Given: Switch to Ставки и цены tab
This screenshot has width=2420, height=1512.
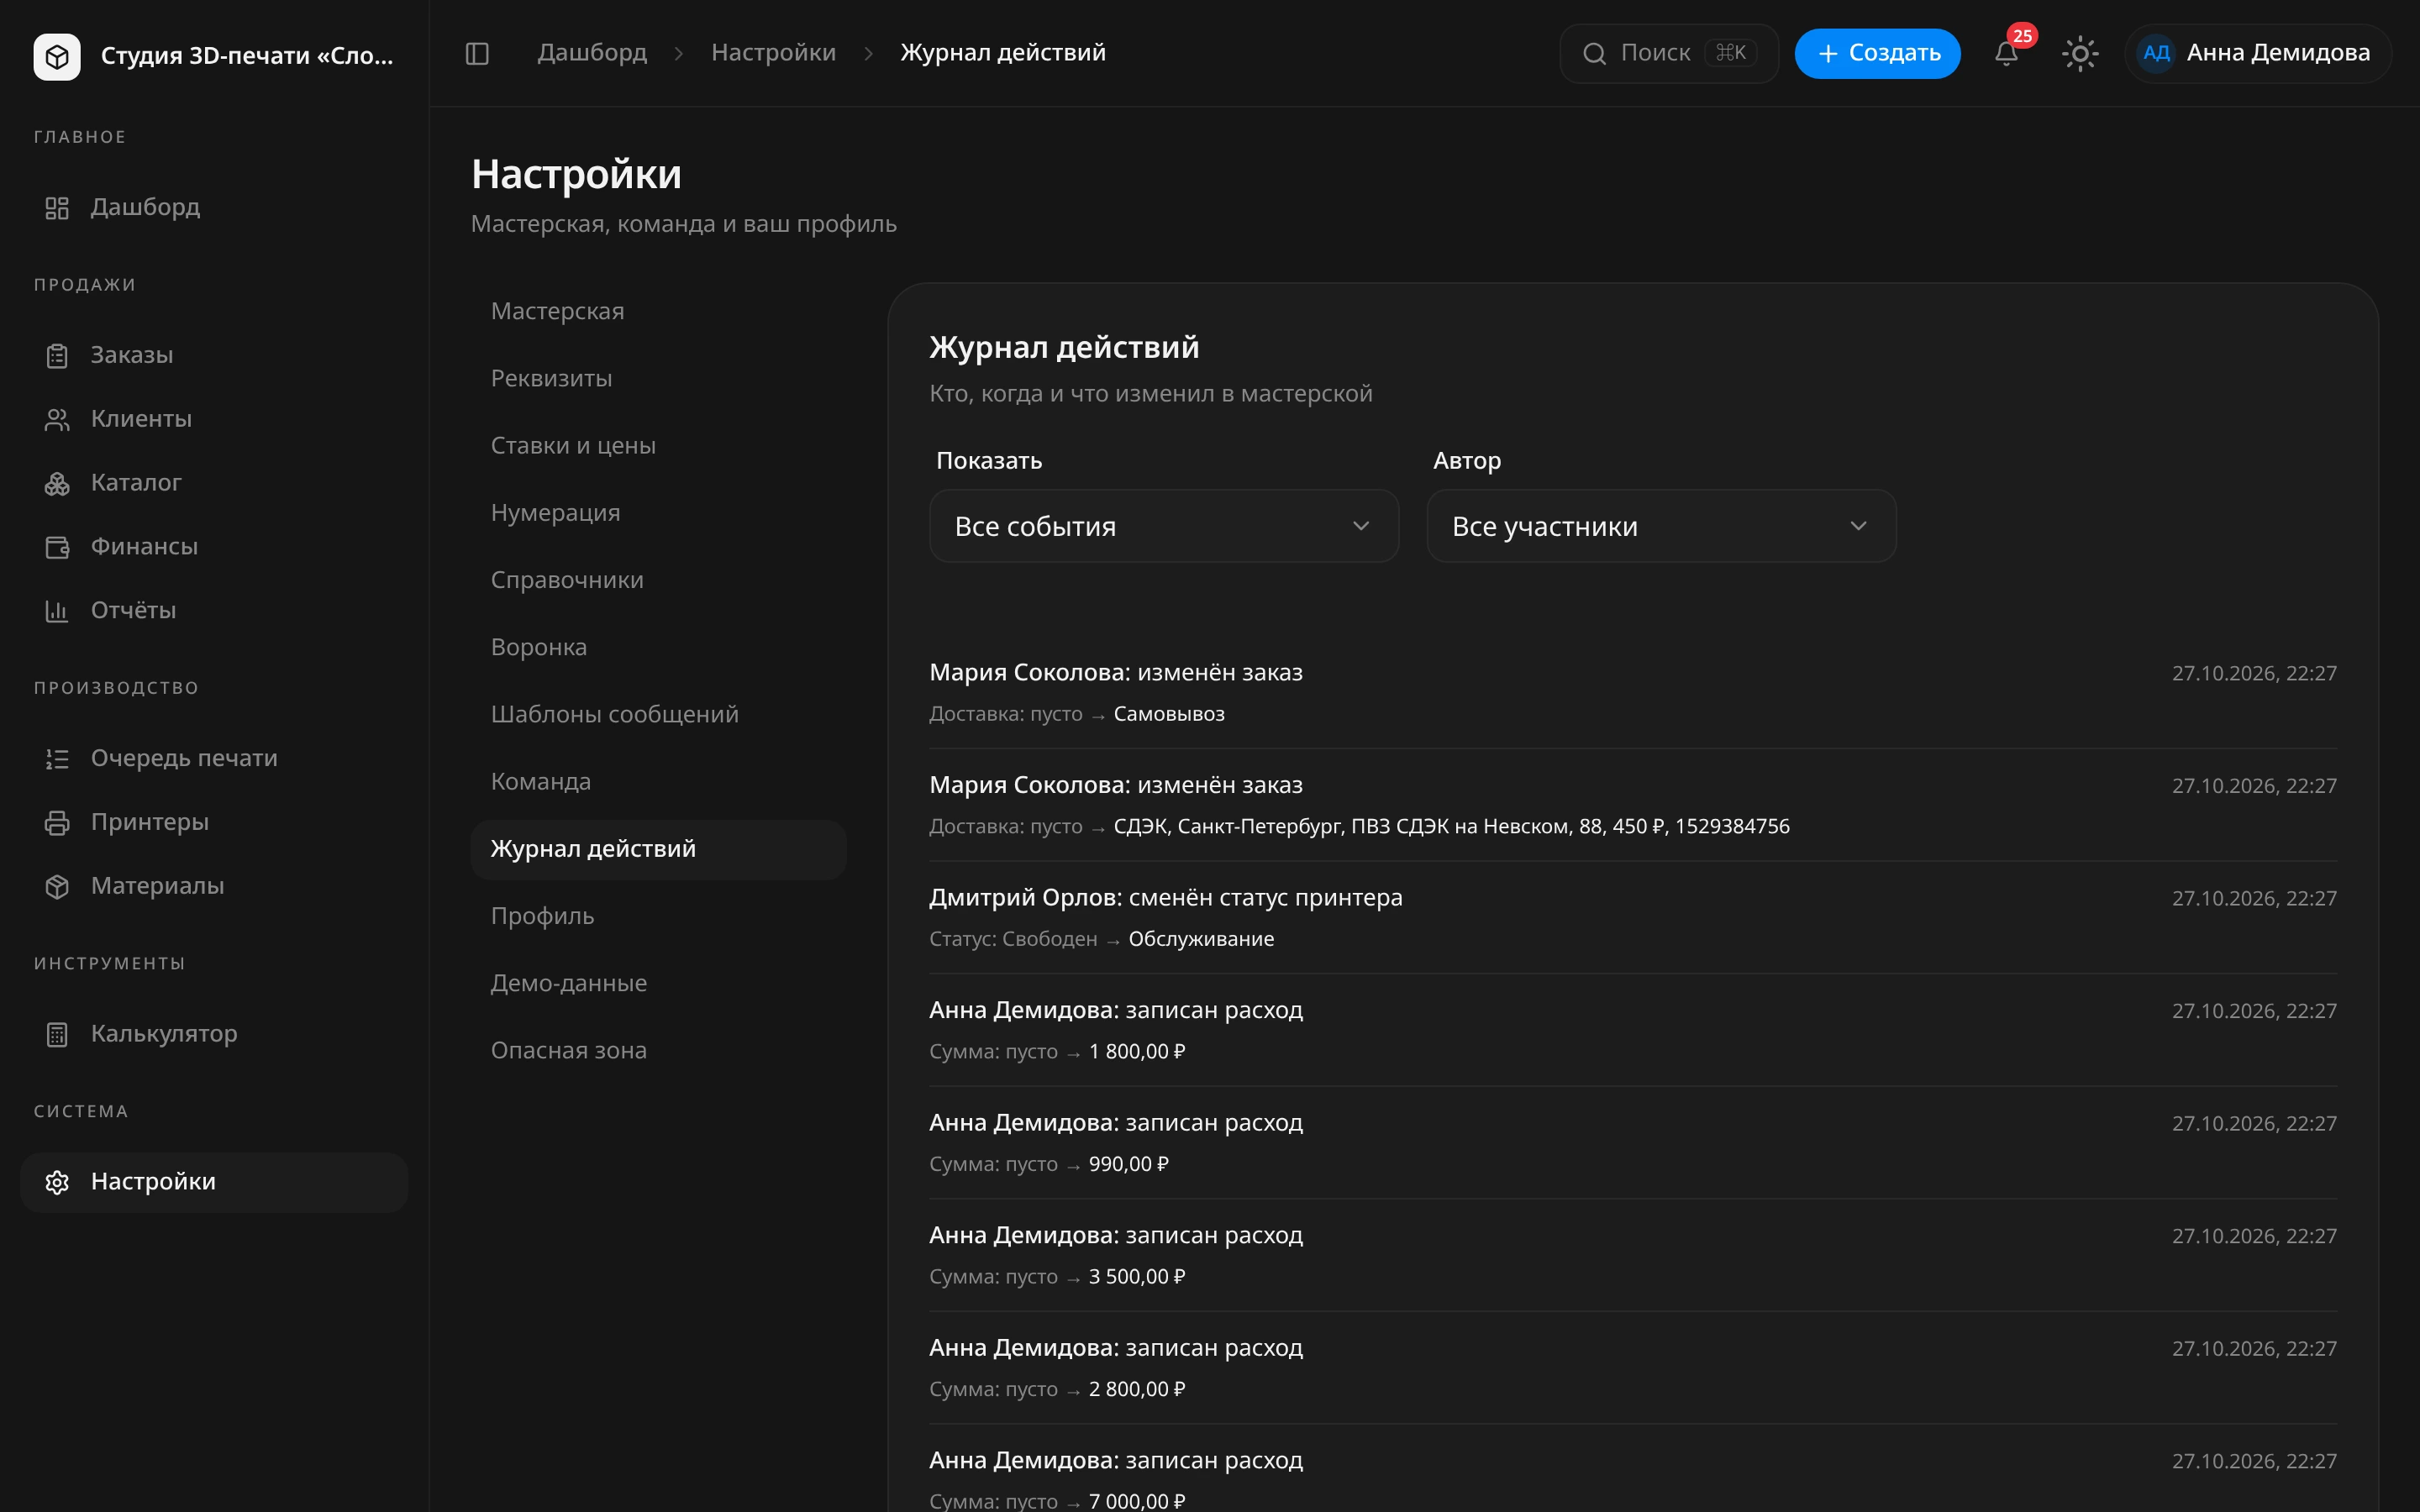Looking at the screenshot, I should tap(658, 445).
